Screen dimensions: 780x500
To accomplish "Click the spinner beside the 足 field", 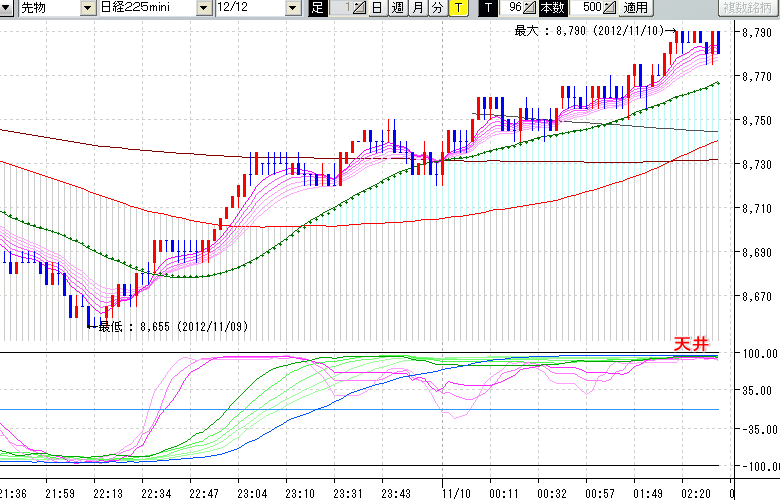I will [362, 9].
